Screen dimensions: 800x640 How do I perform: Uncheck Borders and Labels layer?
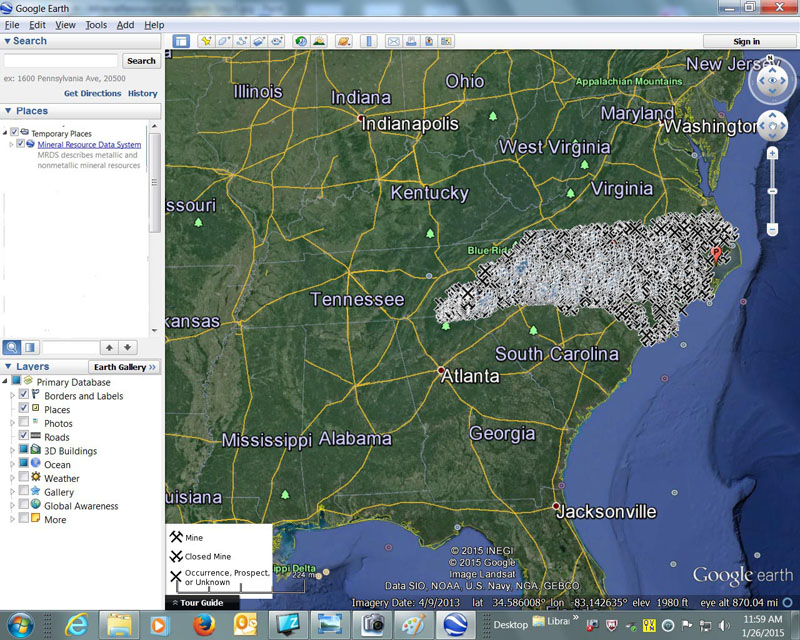pyautogui.click(x=23, y=394)
